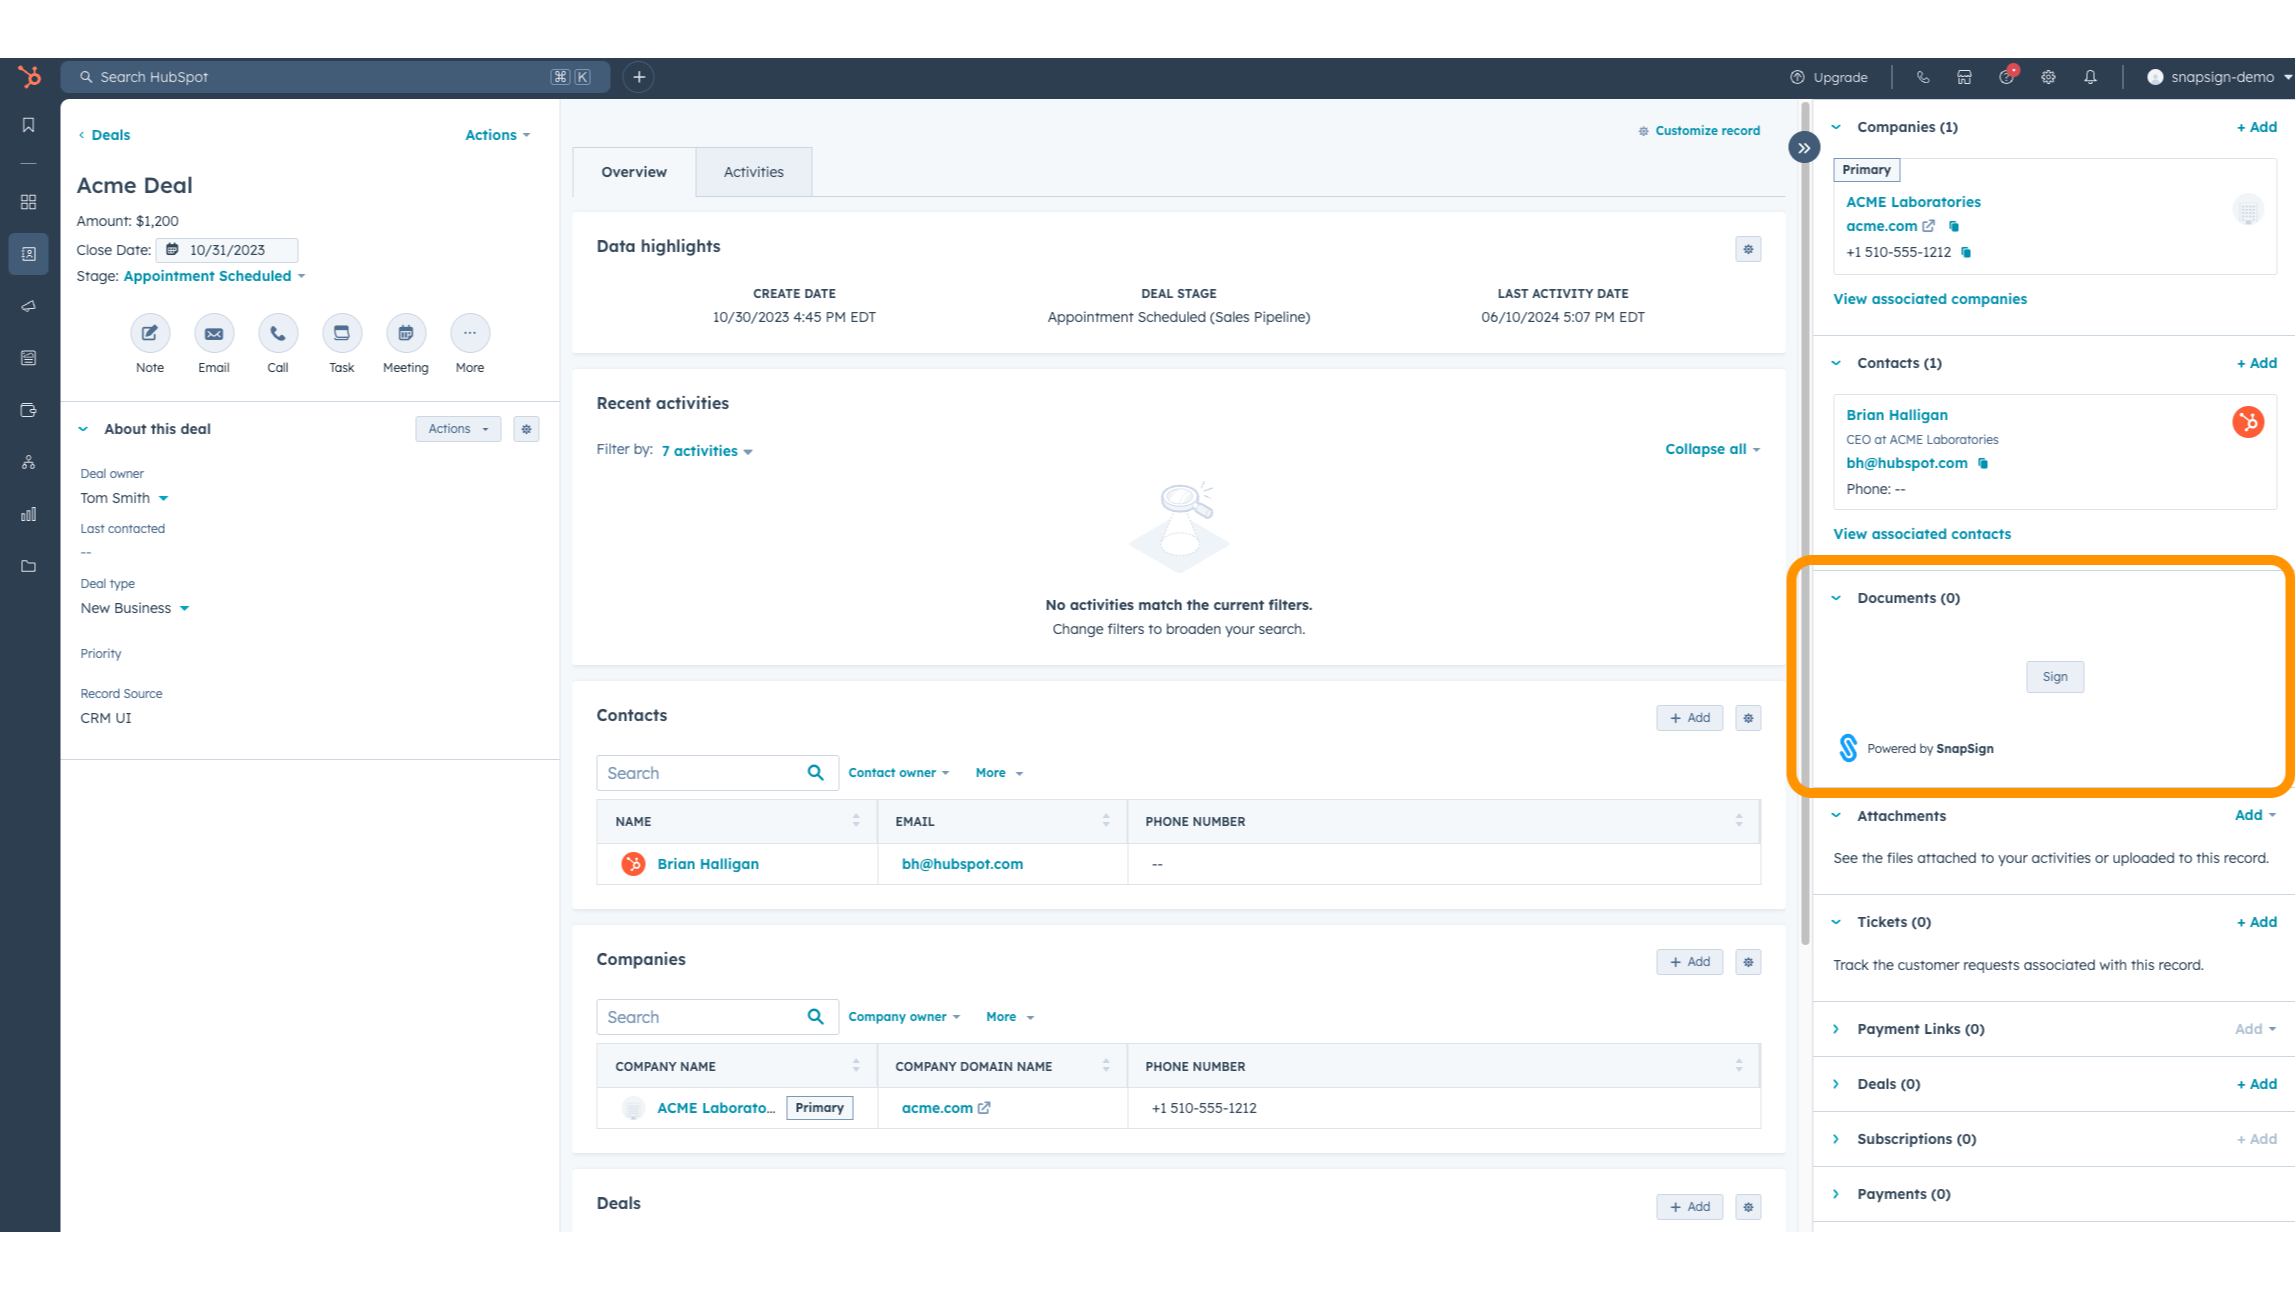This screenshot has height=1291, width=2295.
Task: Open ACME Laboratories in the right sidebar
Action: click(x=1912, y=202)
